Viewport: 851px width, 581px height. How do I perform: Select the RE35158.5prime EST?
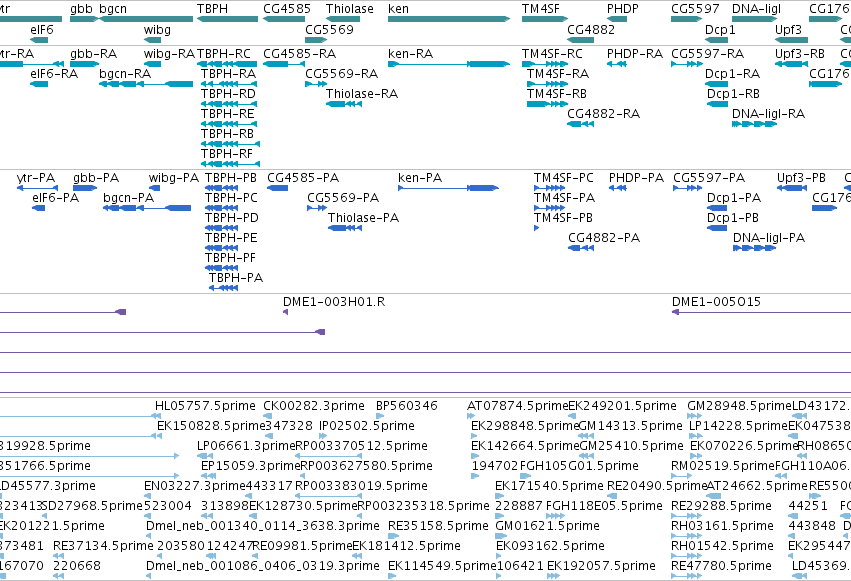[x=392, y=536]
